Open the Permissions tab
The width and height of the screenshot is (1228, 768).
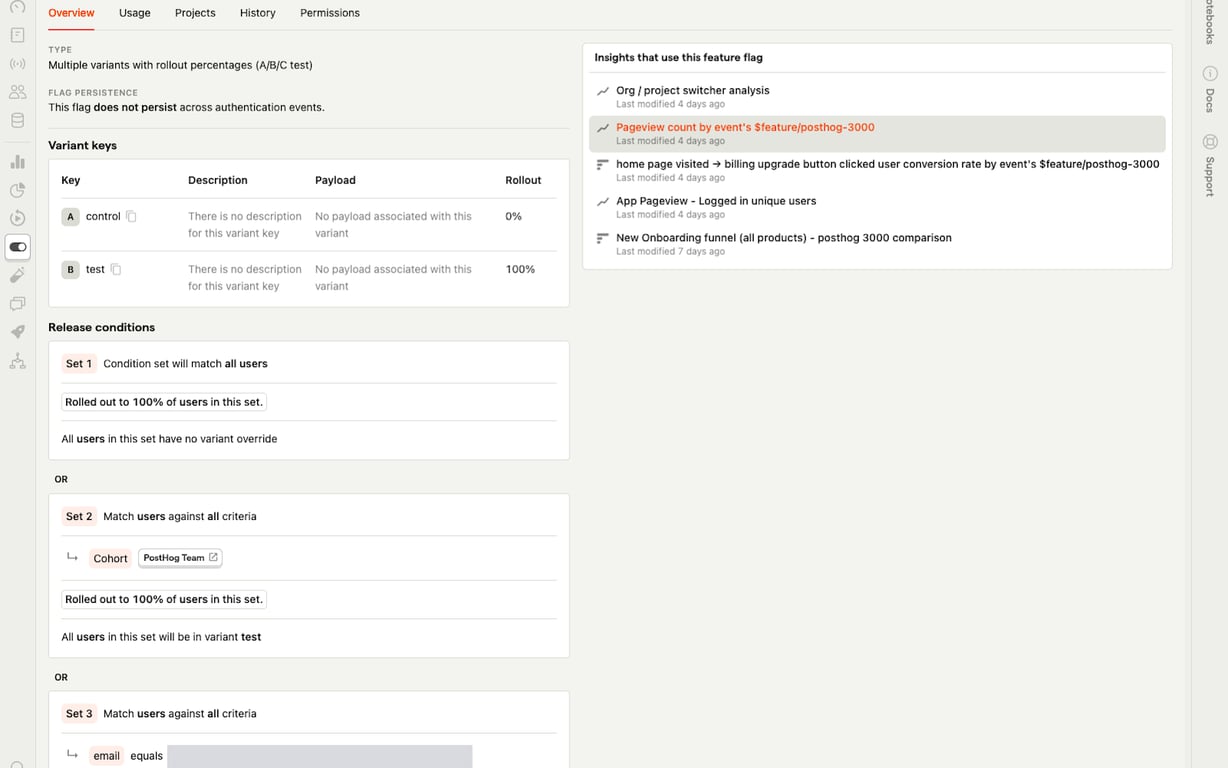click(329, 13)
